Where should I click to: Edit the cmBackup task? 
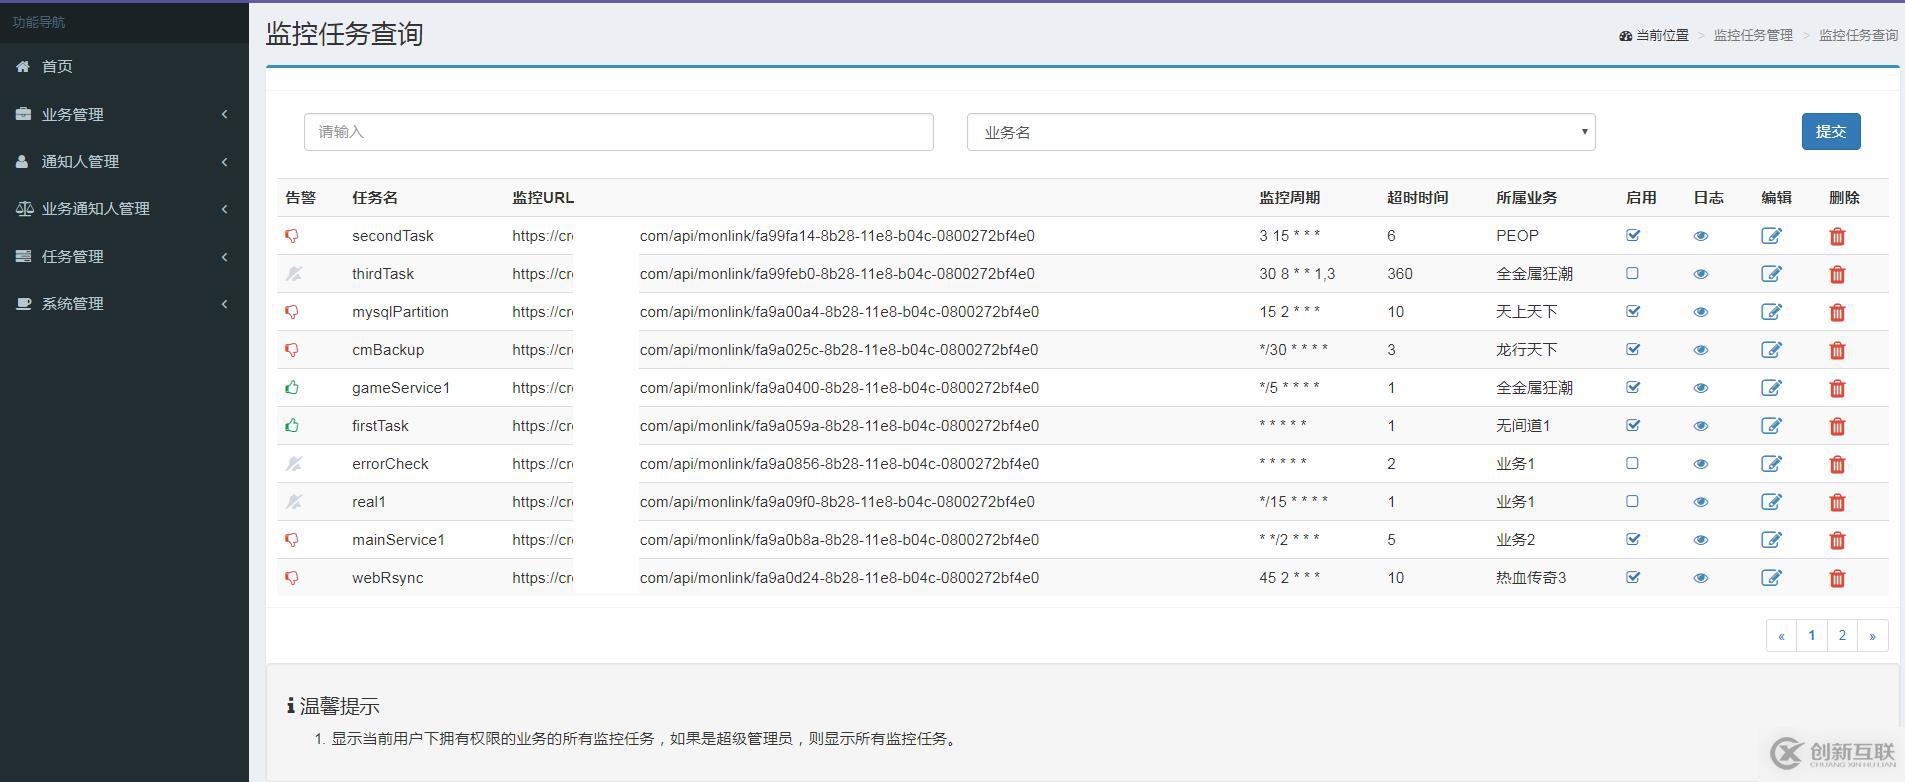[x=1771, y=350]
